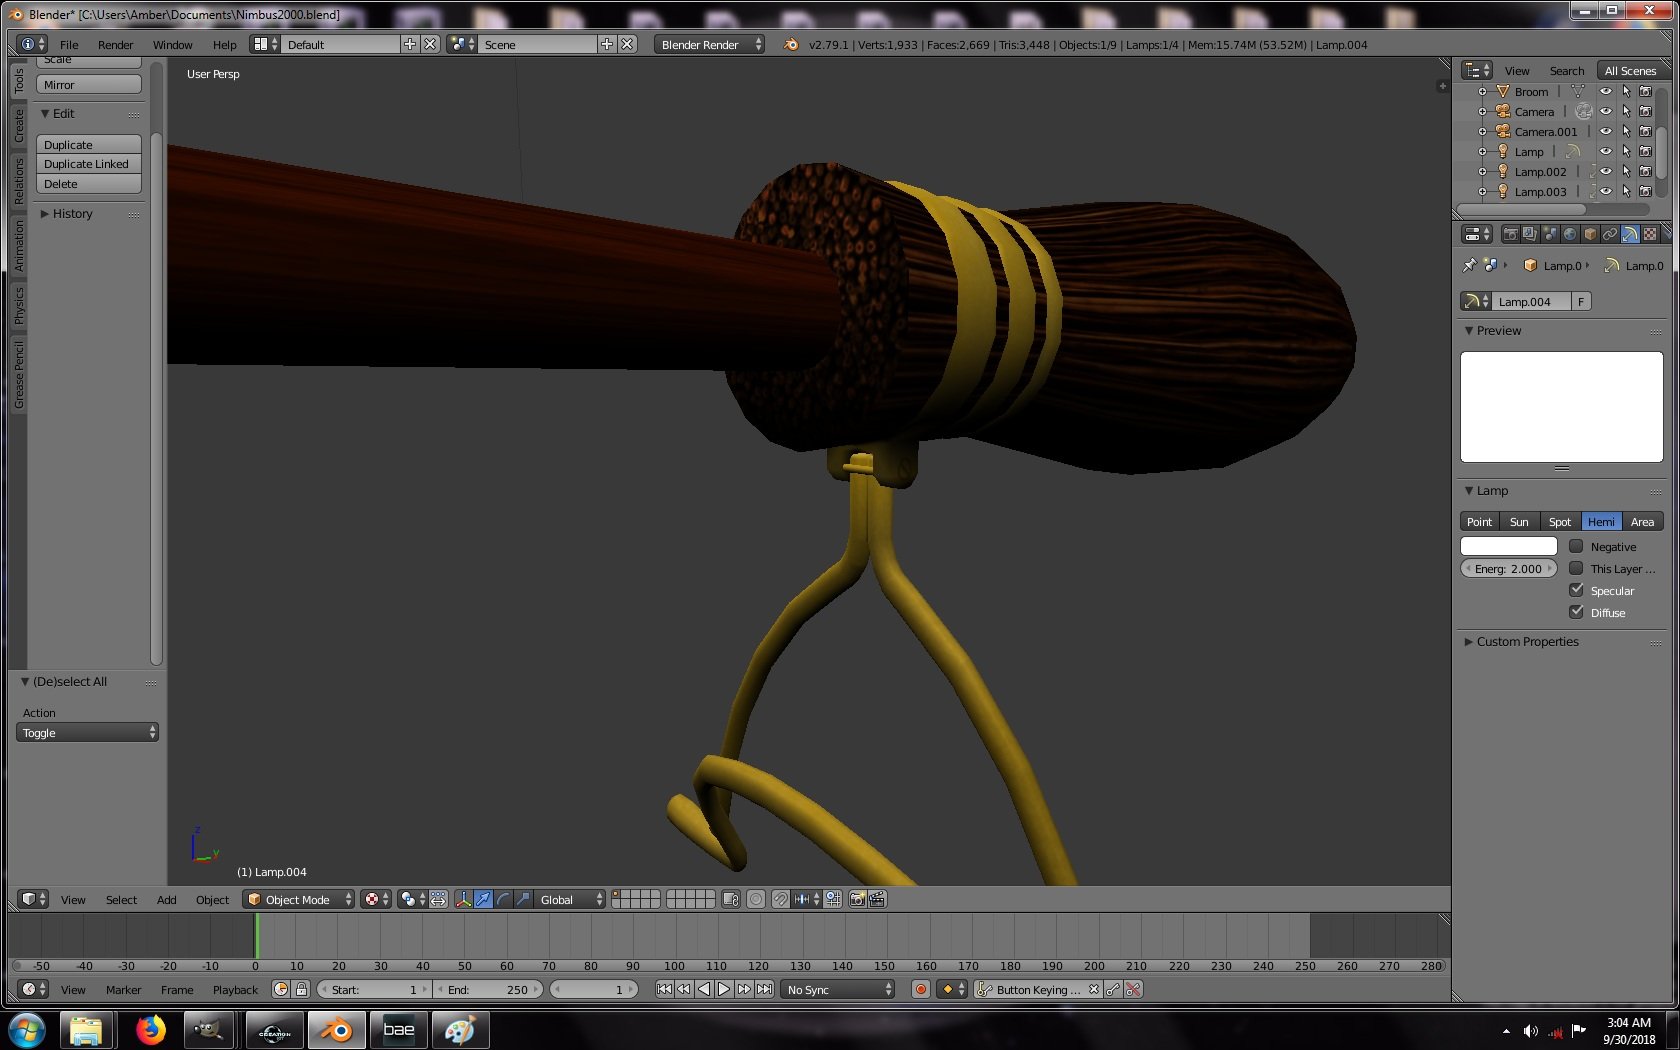
Task: Toggle renderability camera for the Broom object
Action: 1645,91
